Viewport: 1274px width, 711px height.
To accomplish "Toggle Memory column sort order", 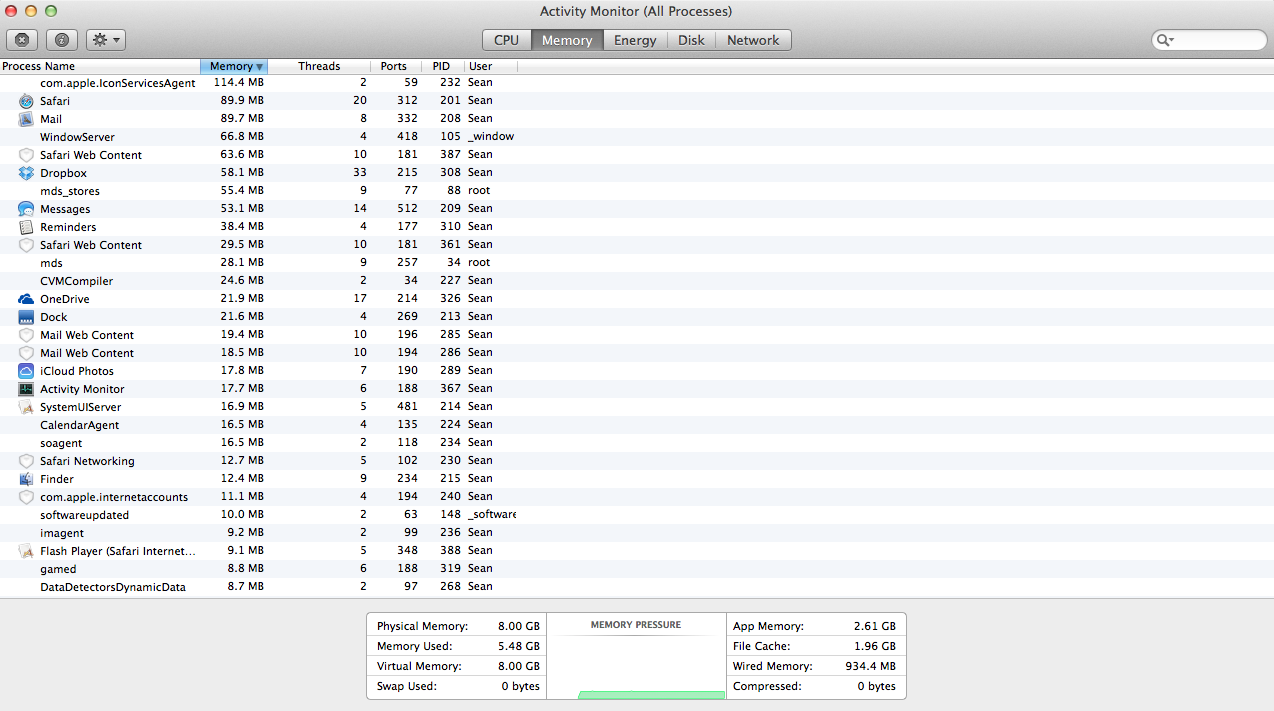I will [x=234, y=66].
